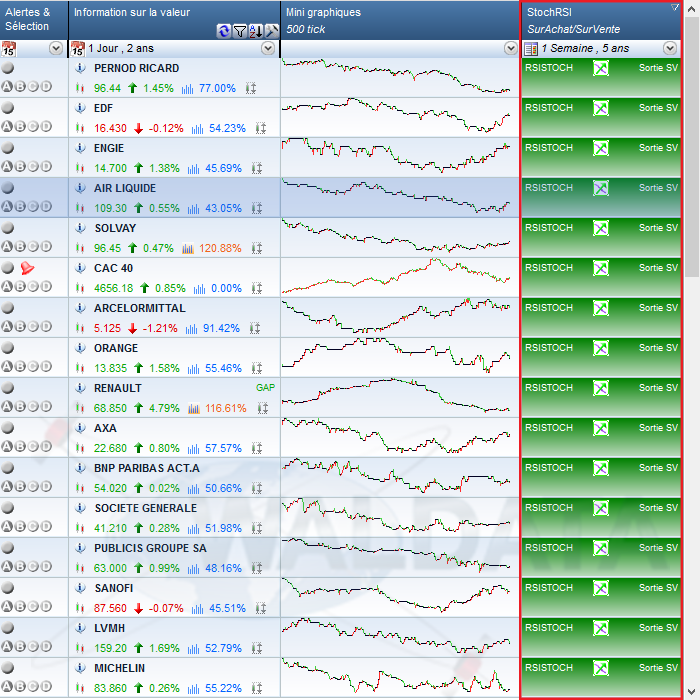Toggle selection A for ORANGE

pyautogui.click(x=7, y=366)
